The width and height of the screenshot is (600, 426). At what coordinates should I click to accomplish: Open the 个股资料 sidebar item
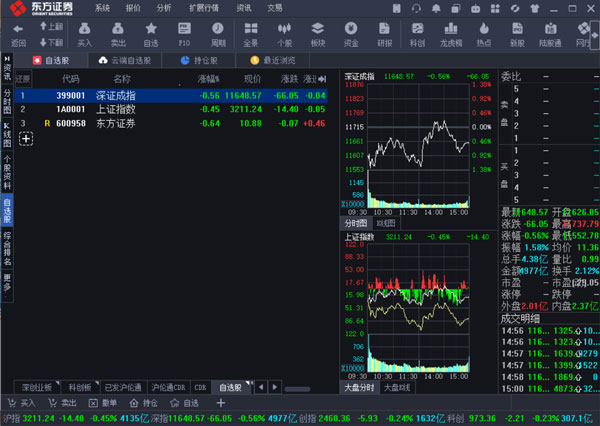click(x=7, y=172)
